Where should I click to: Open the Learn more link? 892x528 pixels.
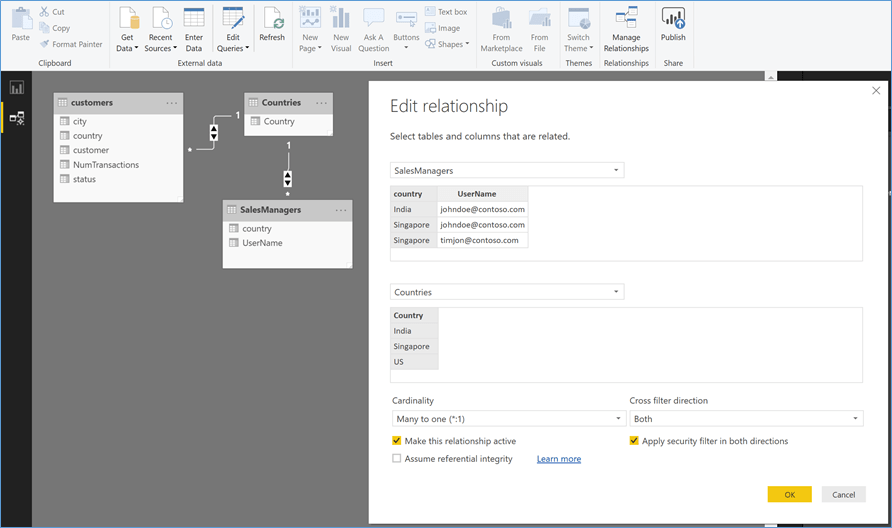(x=558, y=459)
